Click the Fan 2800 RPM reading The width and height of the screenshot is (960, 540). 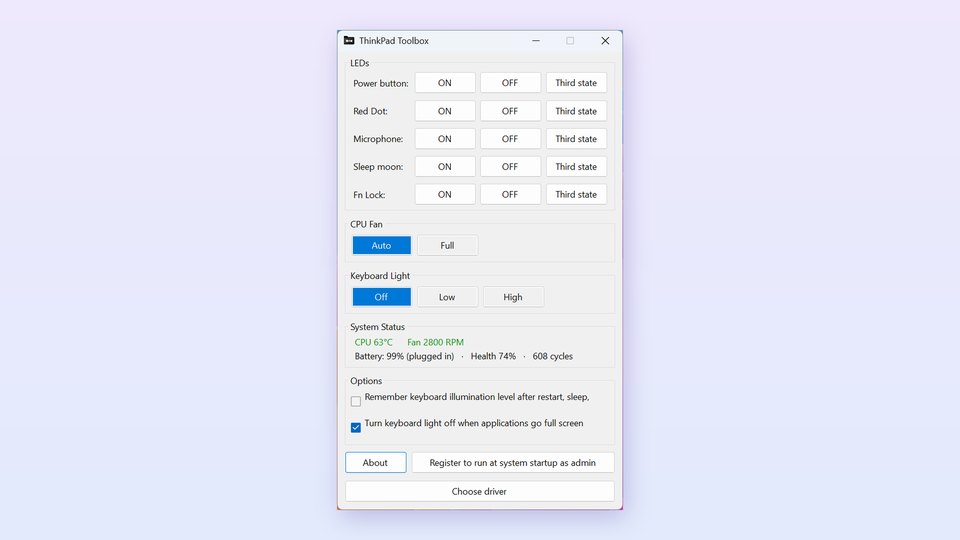(x=435, y=342)
